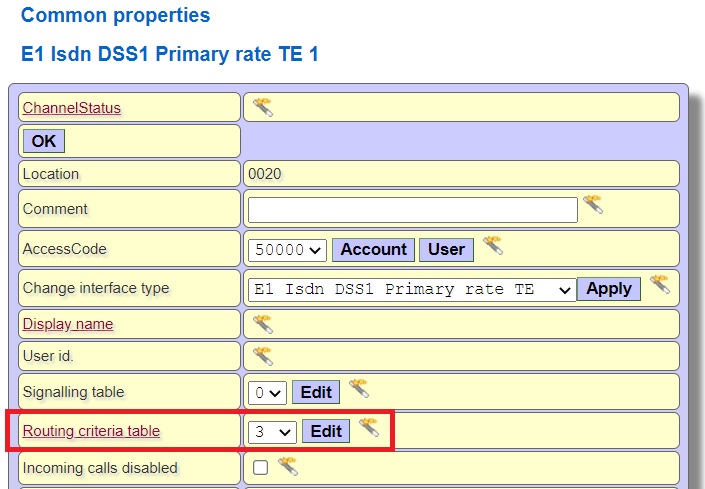Screen dimensions: 705x489
Task: Click wrench icon beside Incoming calls disabled
Action: point(287,466)
